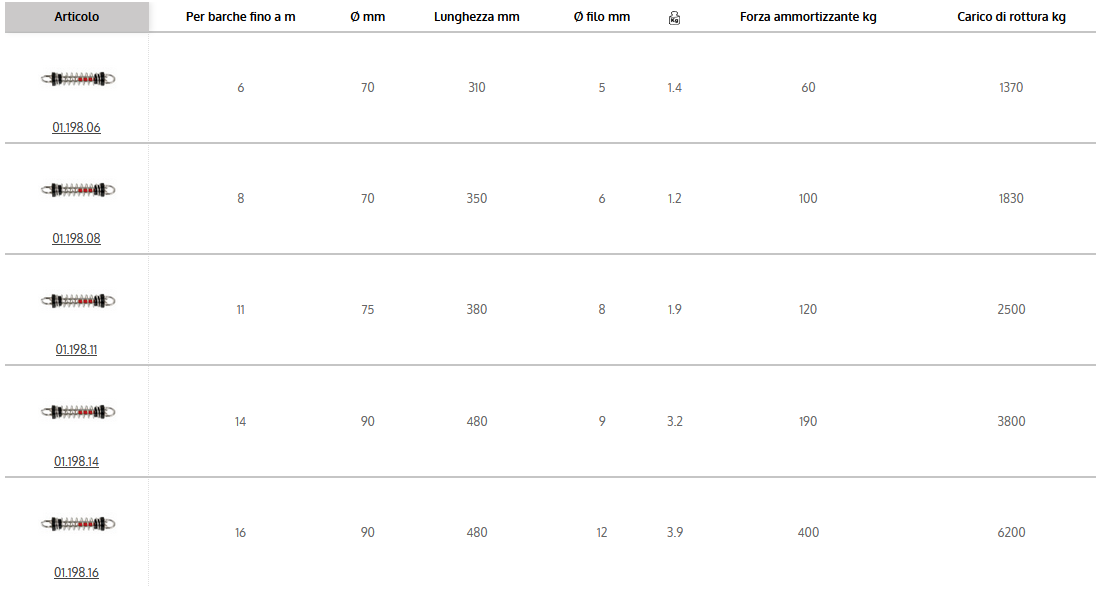Click the 1370 breaking load value
This screenshot has height=605, width=1096.
(1011, 88)
